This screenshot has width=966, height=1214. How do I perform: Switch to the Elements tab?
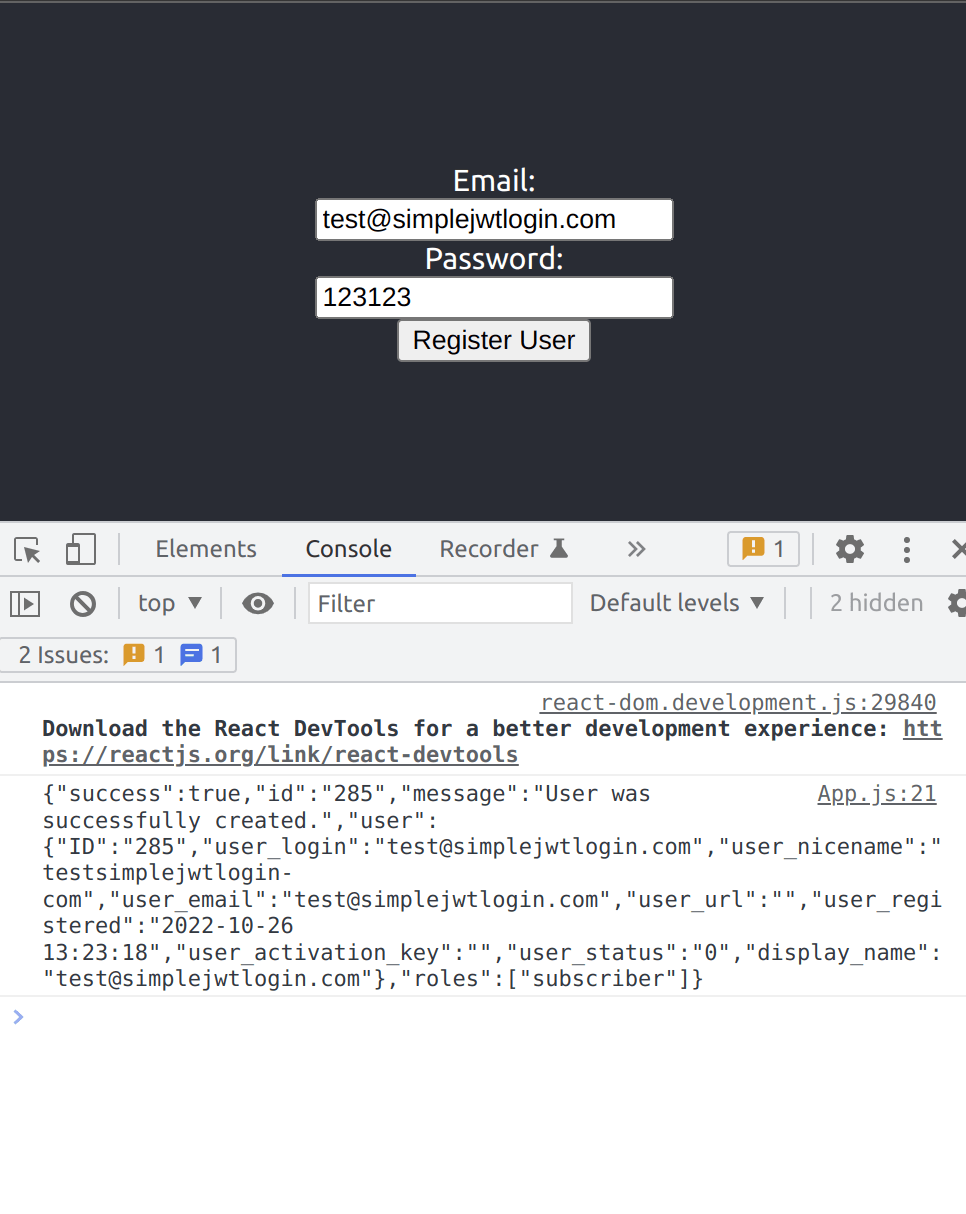(x=206, y=549)
